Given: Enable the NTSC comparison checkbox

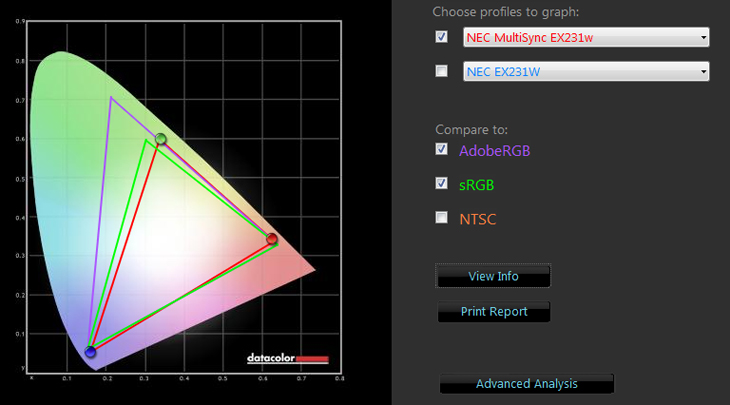Looking at the screenshot, I should tap(442, 218).
